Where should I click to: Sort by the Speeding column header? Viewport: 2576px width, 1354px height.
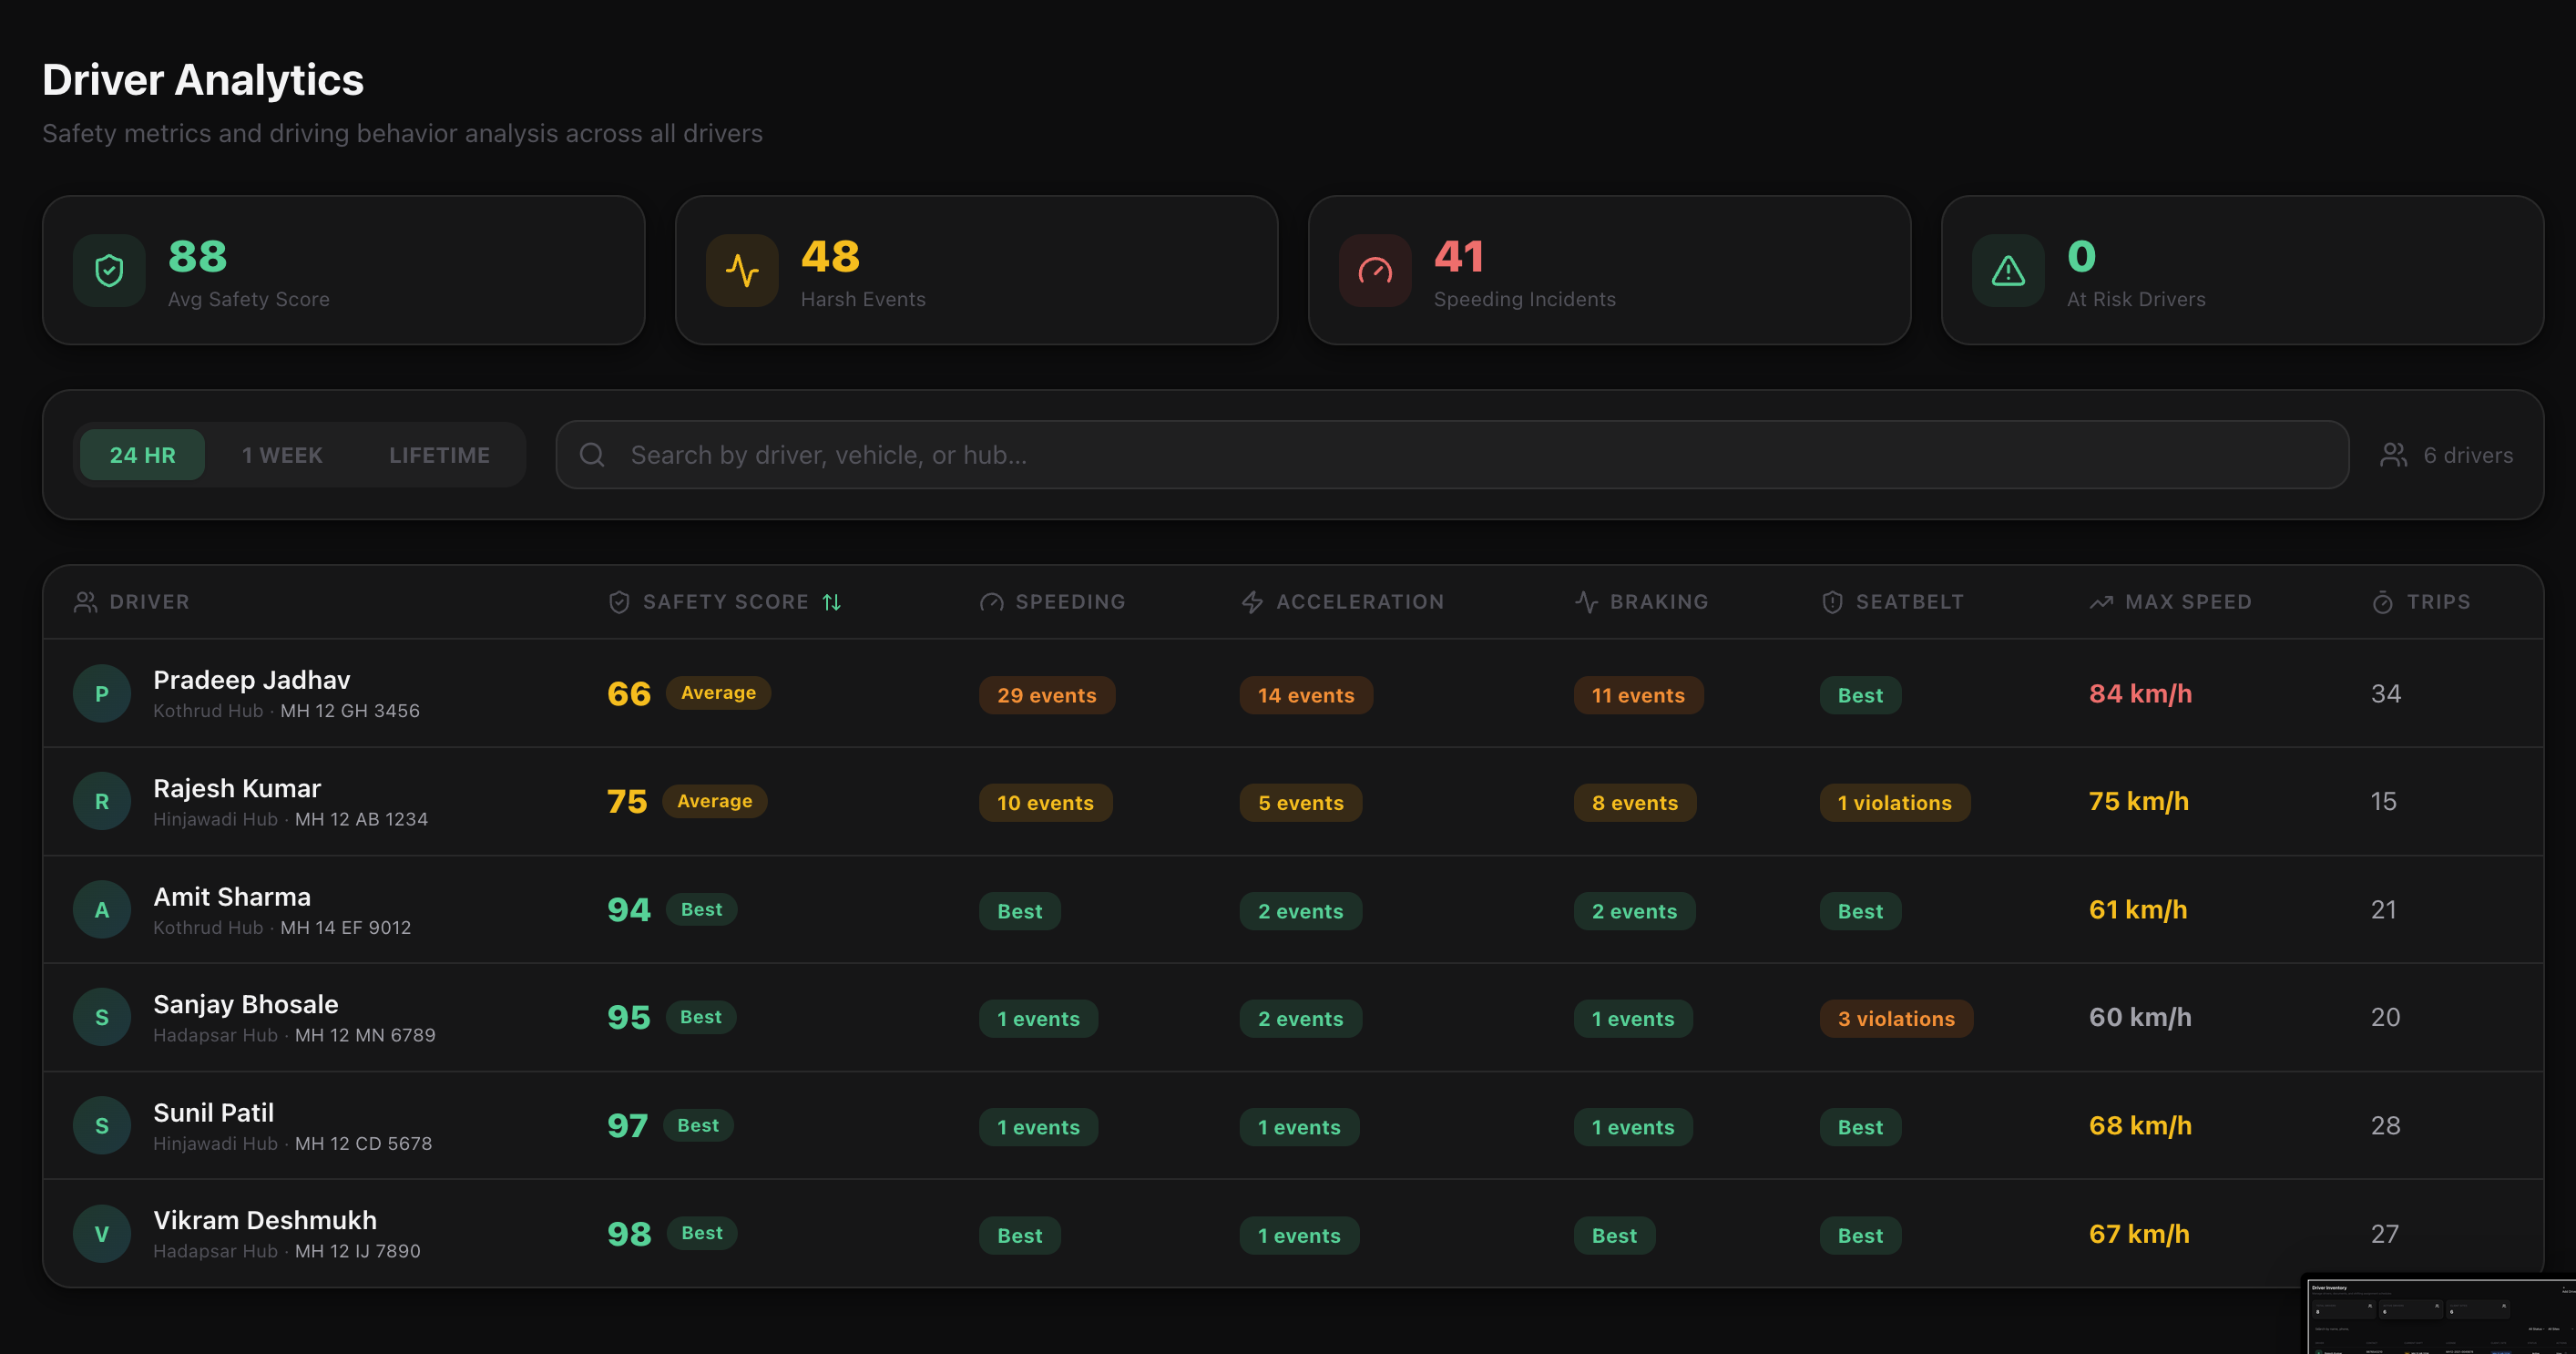tap(1069, 602)
